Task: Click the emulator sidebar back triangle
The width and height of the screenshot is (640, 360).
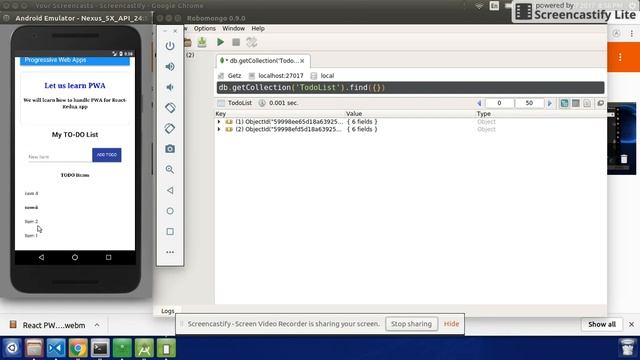Action: (x=170, y=190)
